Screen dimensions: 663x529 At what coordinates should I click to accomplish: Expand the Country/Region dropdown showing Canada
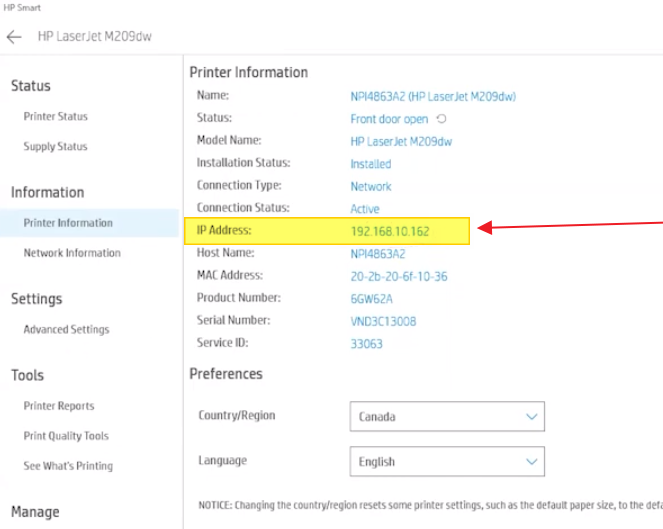(x=447, y=417)
